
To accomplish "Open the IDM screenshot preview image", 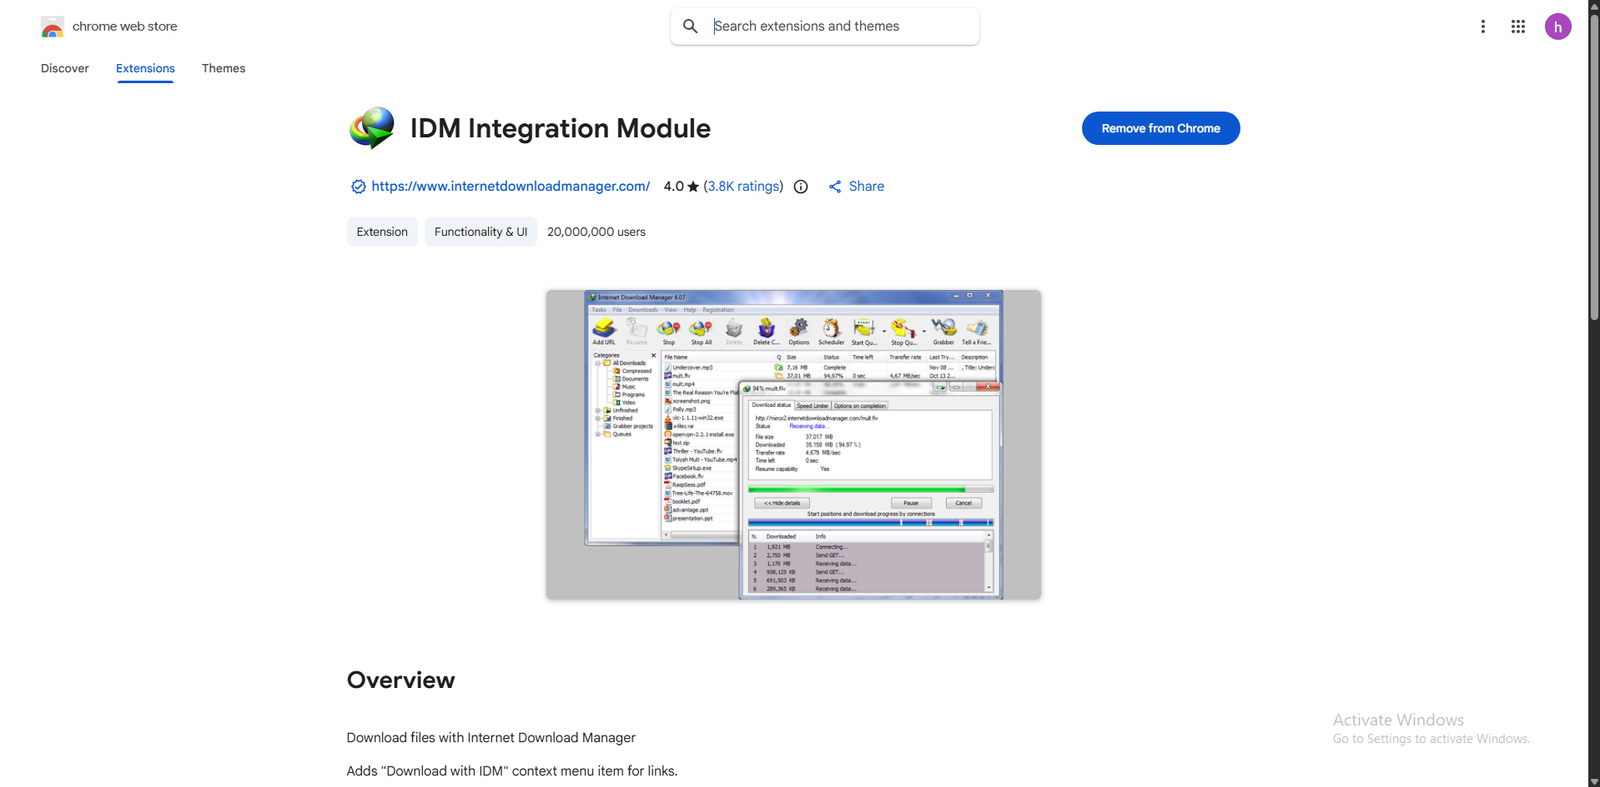I will click(794, 445).
